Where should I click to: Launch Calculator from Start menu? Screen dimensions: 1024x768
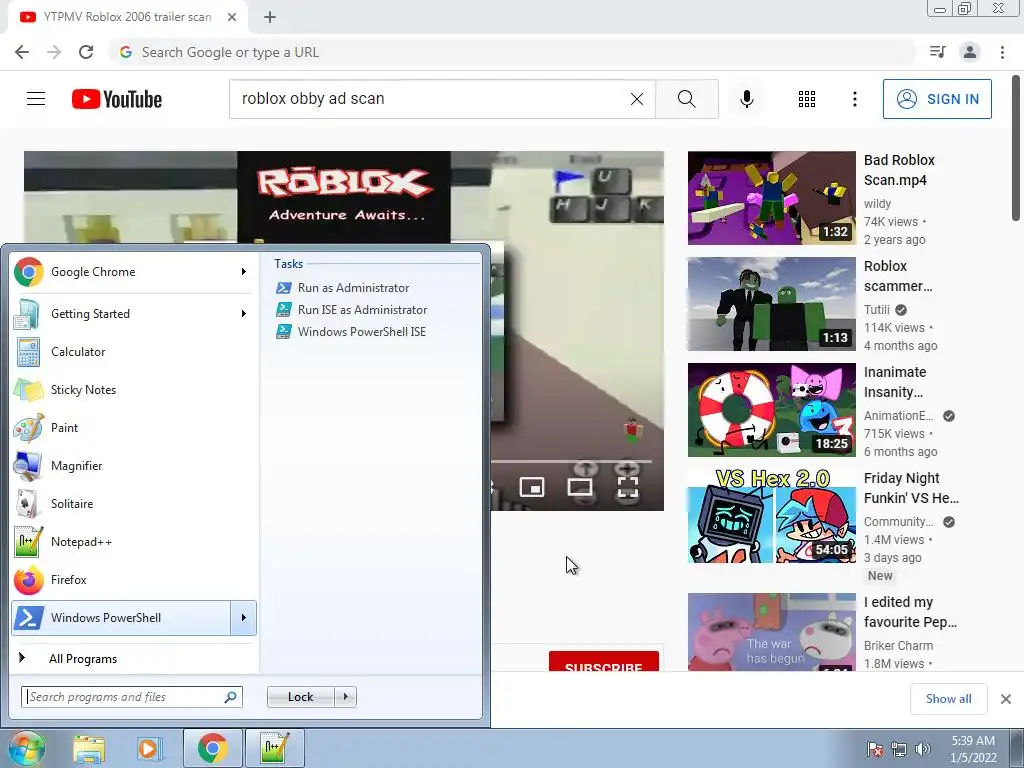coord(134,352)
